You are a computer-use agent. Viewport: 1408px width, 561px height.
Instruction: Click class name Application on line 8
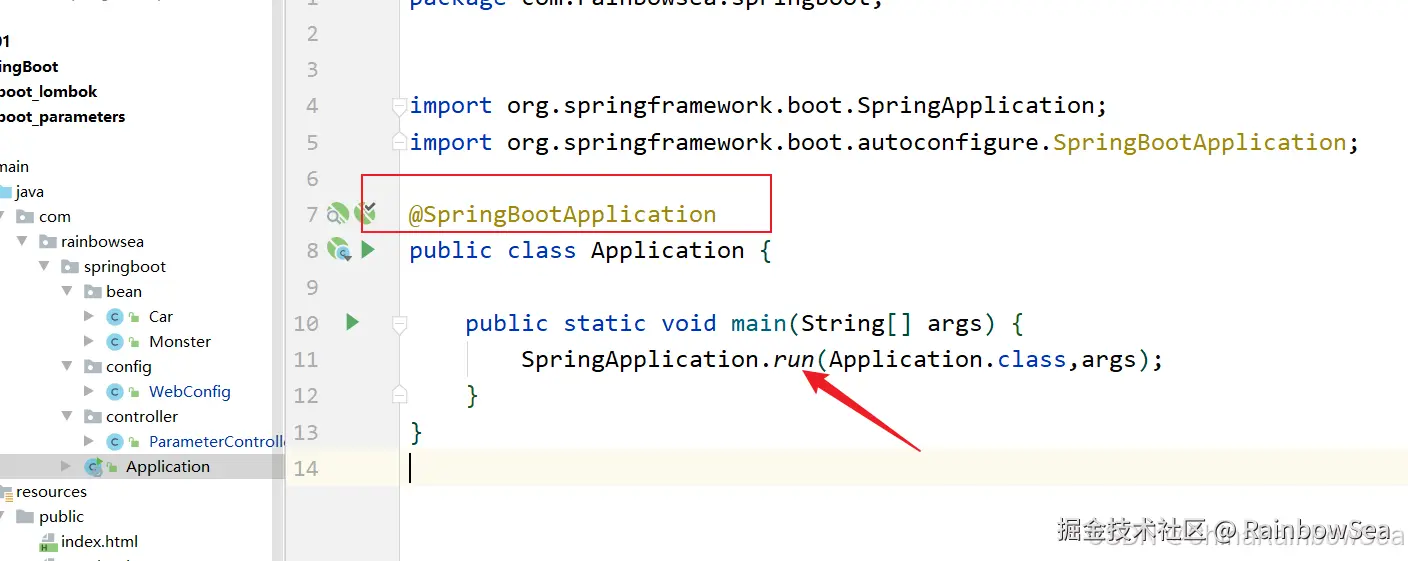pos(668,250)
